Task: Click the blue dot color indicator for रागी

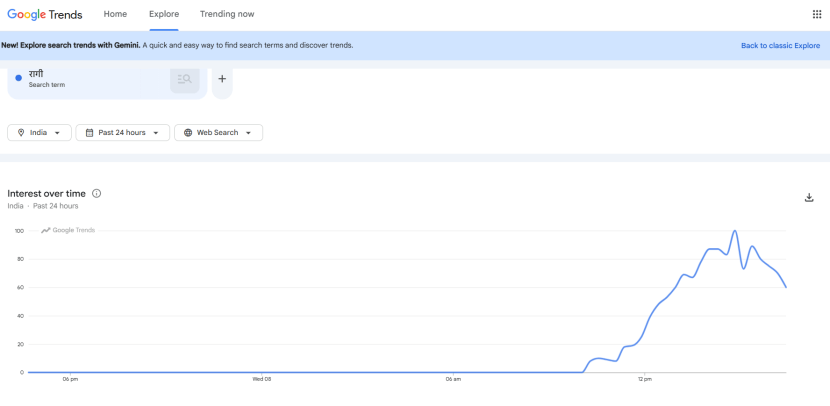Action: click(x=18, y=78)
